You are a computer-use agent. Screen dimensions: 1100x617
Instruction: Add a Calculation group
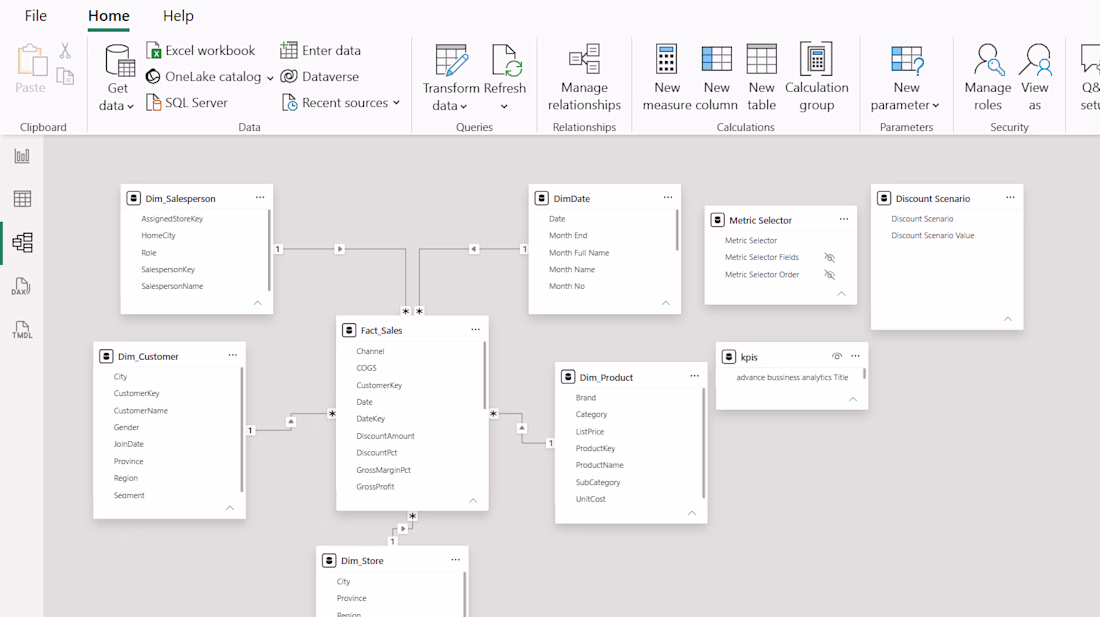coord(817,77)
